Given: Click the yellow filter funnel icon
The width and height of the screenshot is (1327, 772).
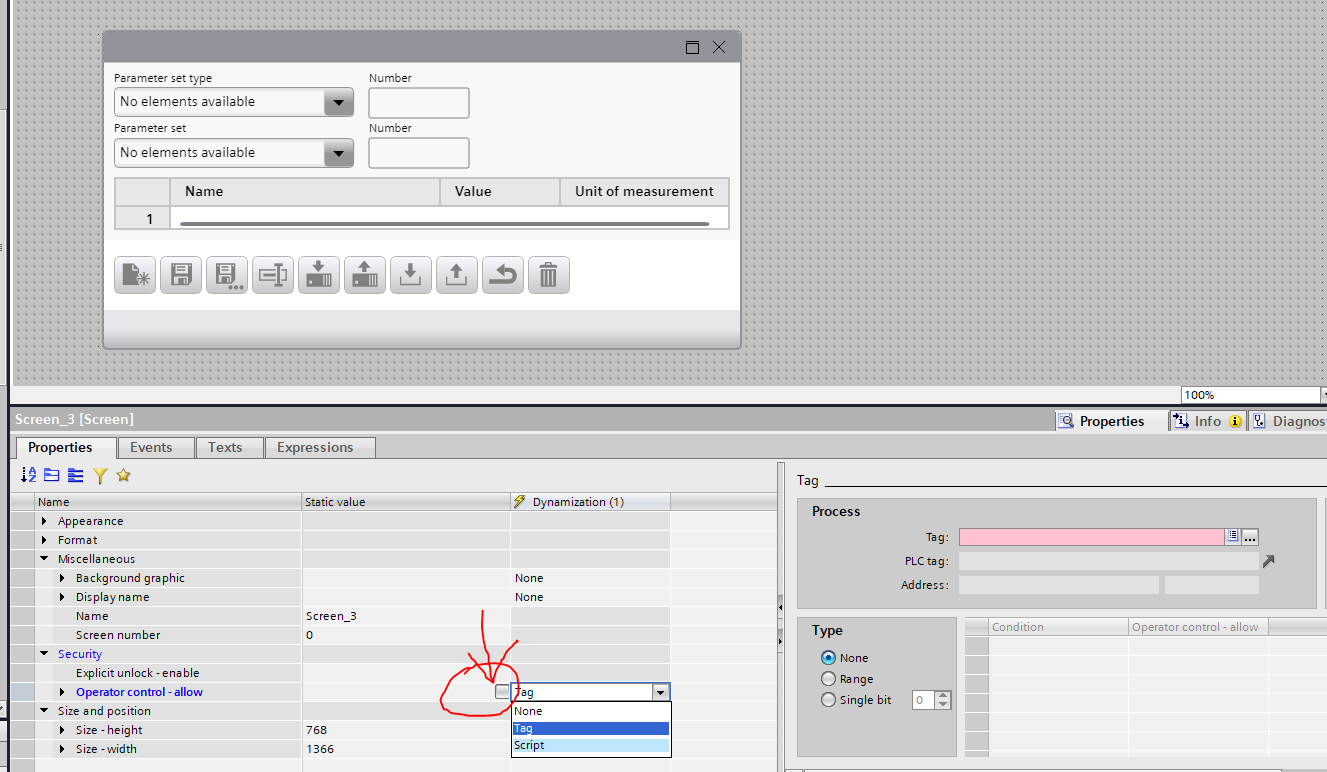Looking at the screenshot, I should (x=100, y=475).
